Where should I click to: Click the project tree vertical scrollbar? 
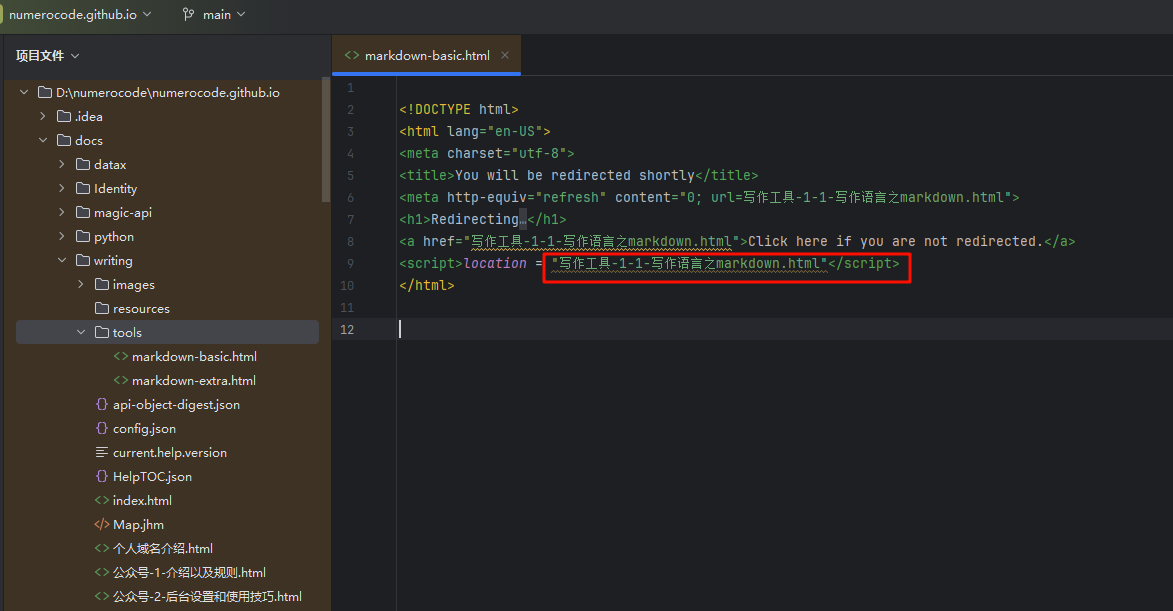(325, 140)
